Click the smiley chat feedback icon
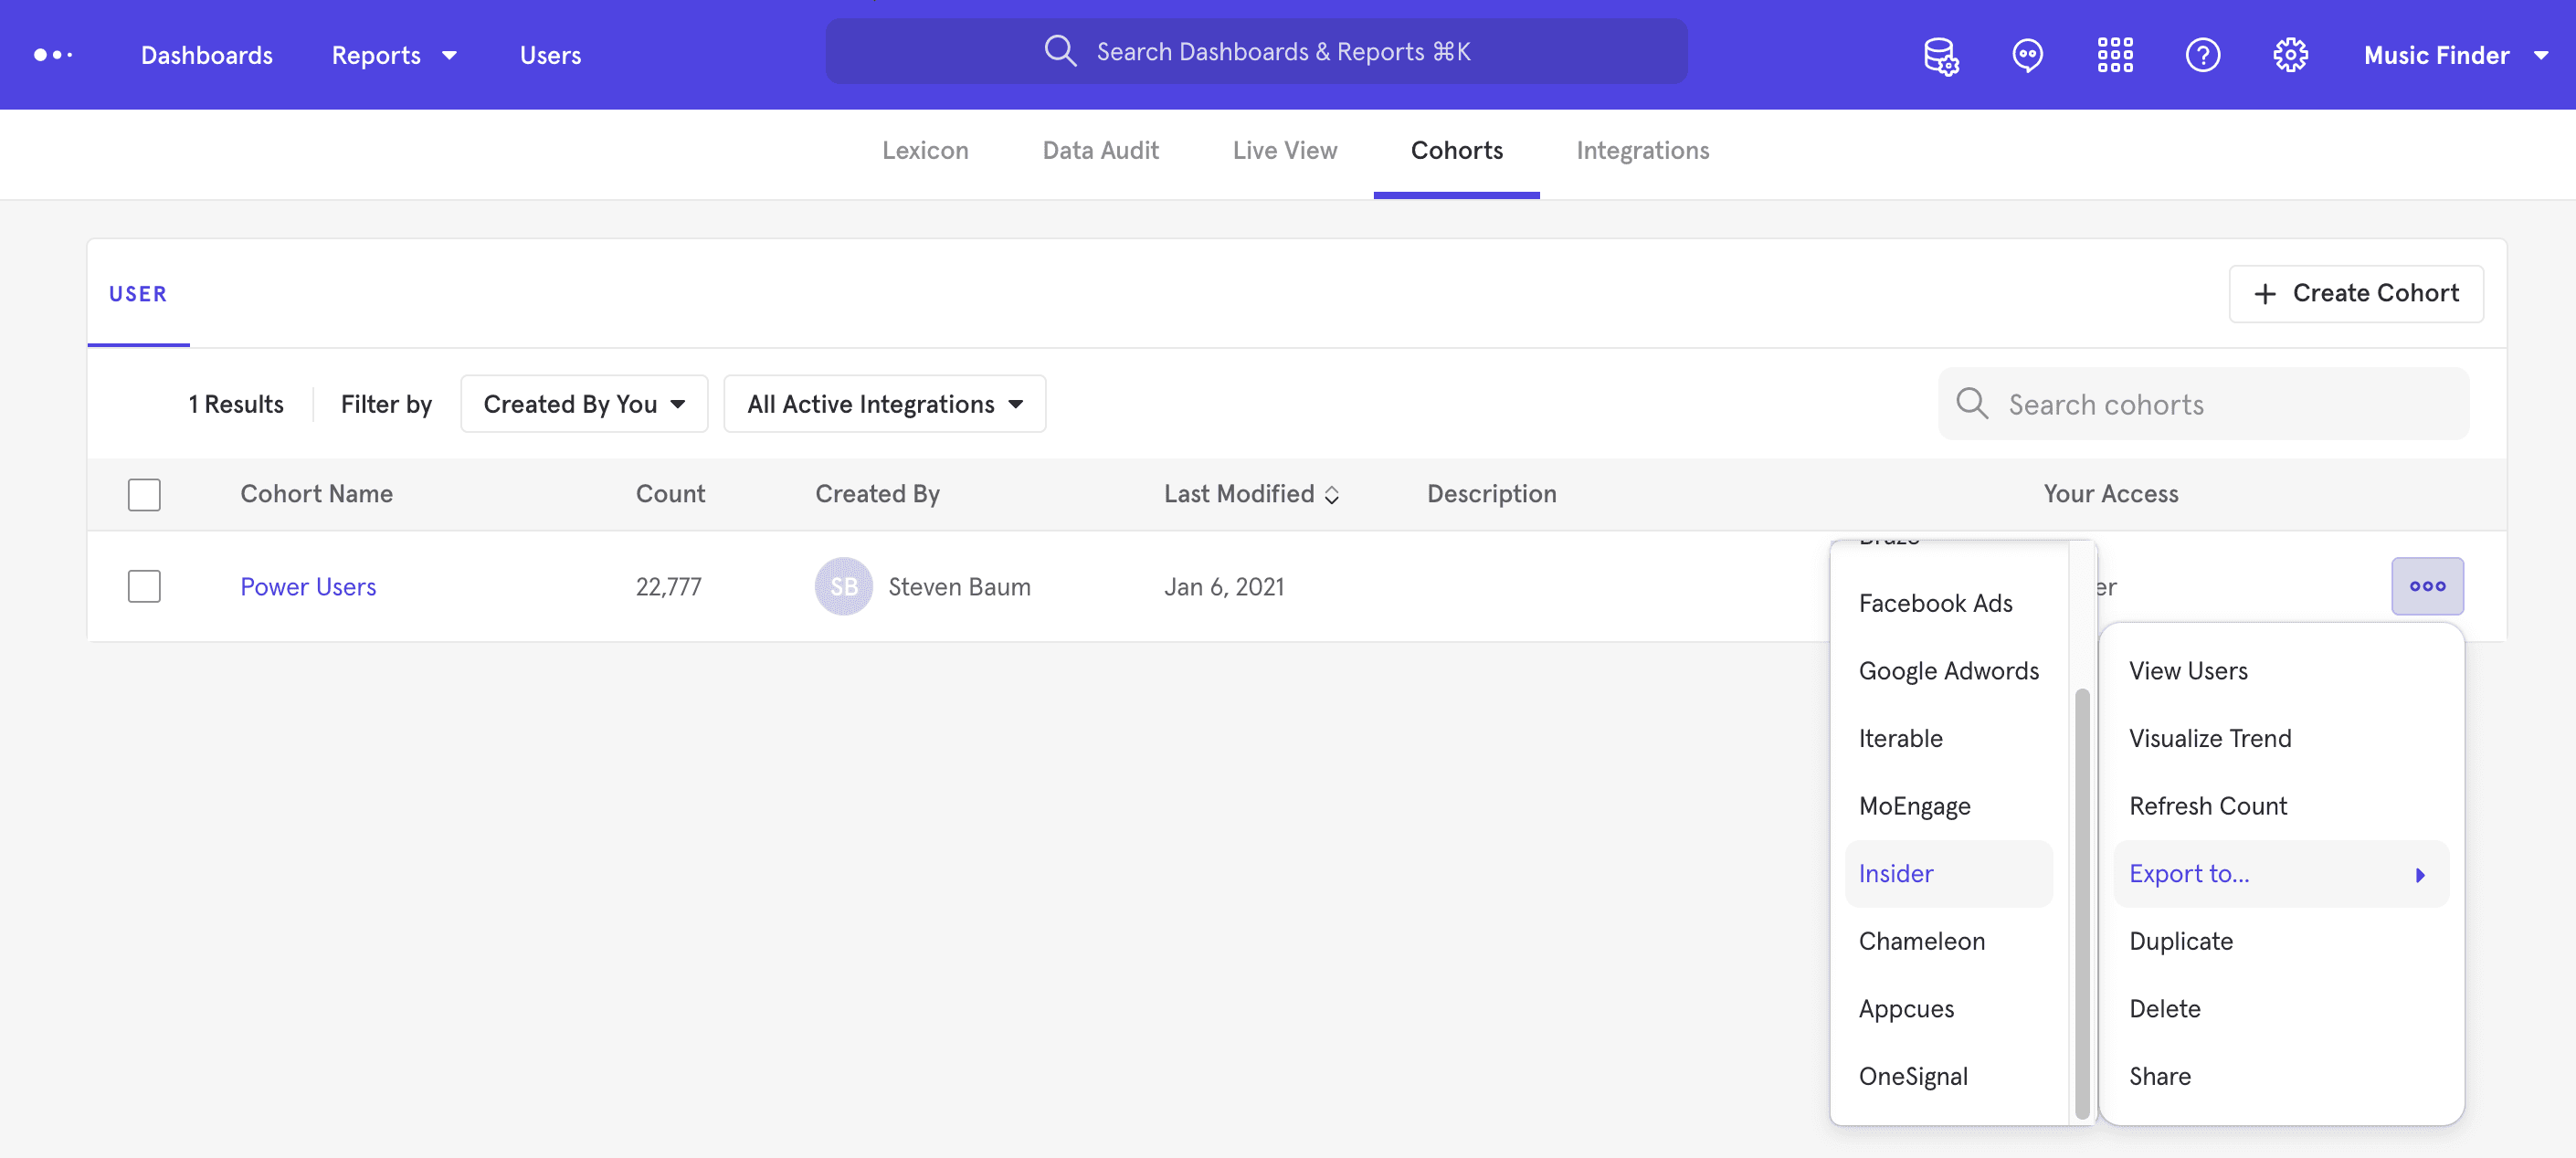This screenshot has height=1158, width=2576. [x=2027, y=55]
